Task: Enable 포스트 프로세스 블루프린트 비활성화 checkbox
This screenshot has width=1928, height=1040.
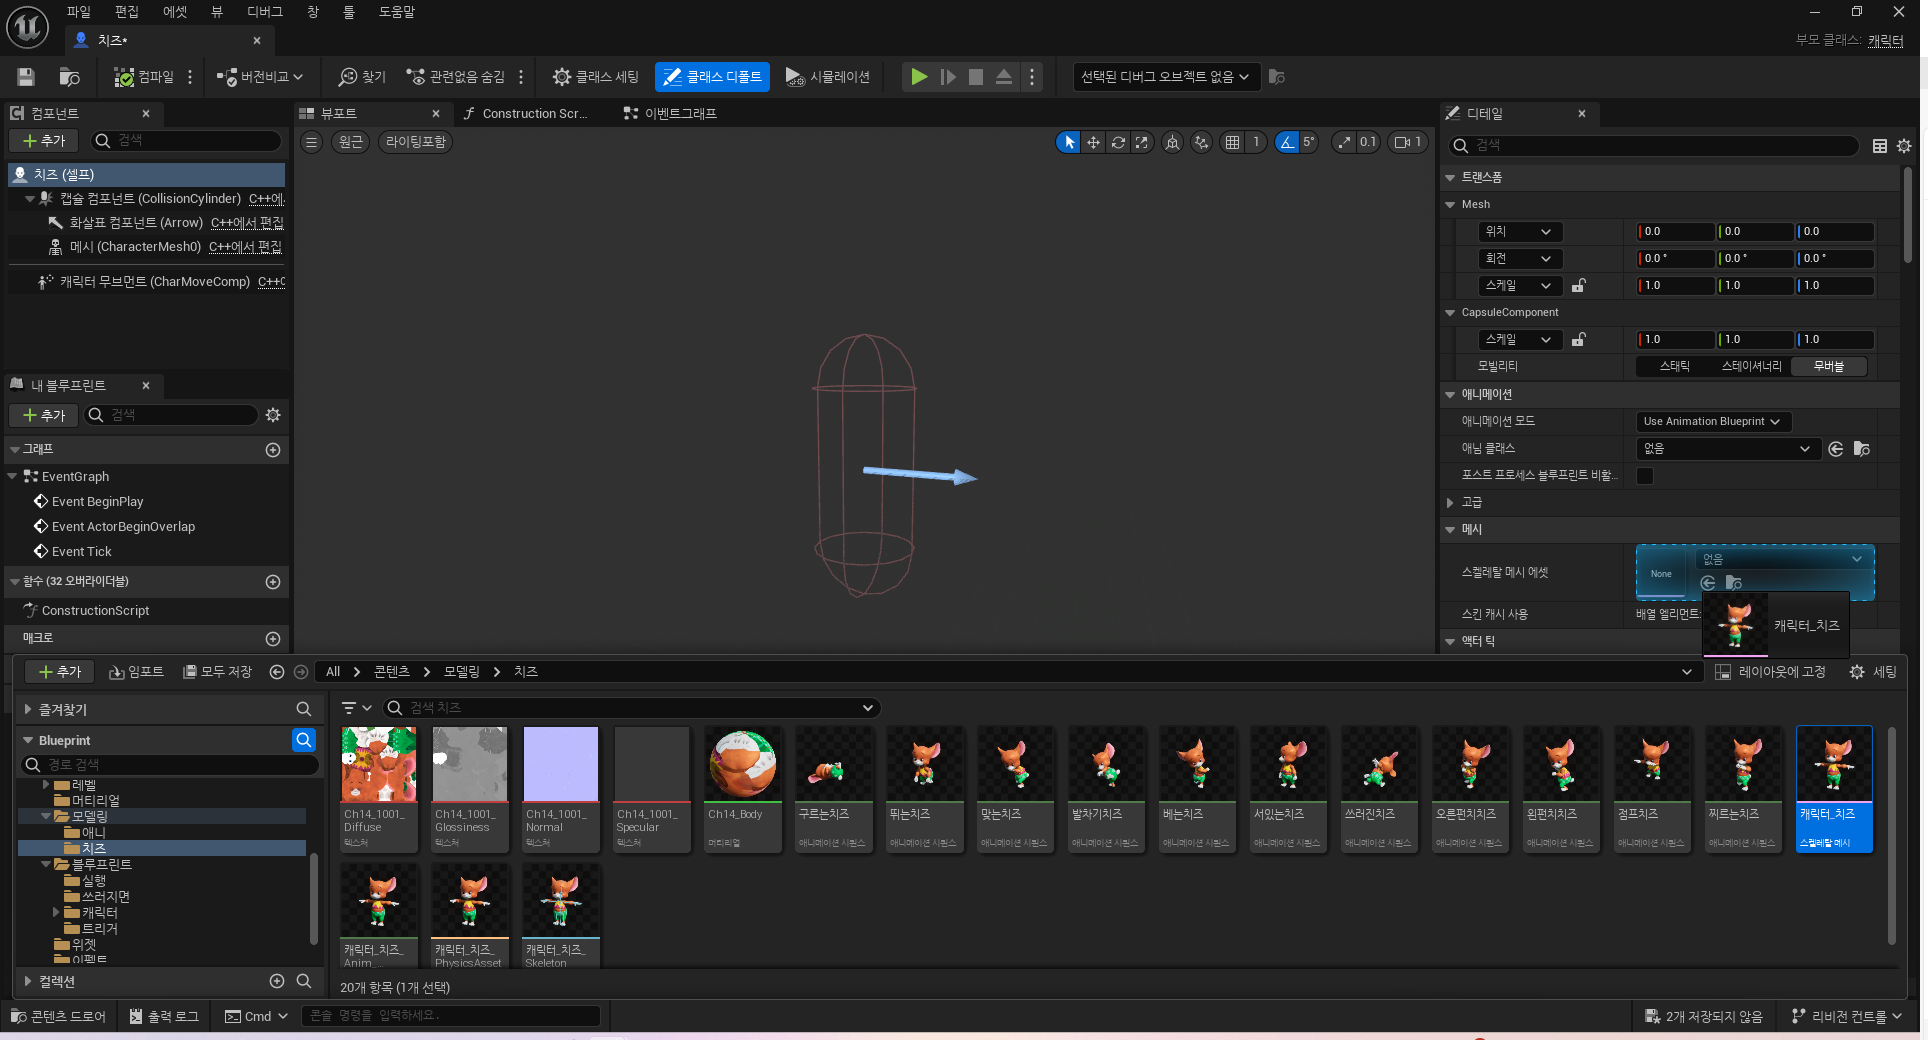Action: click(1645, 476)
